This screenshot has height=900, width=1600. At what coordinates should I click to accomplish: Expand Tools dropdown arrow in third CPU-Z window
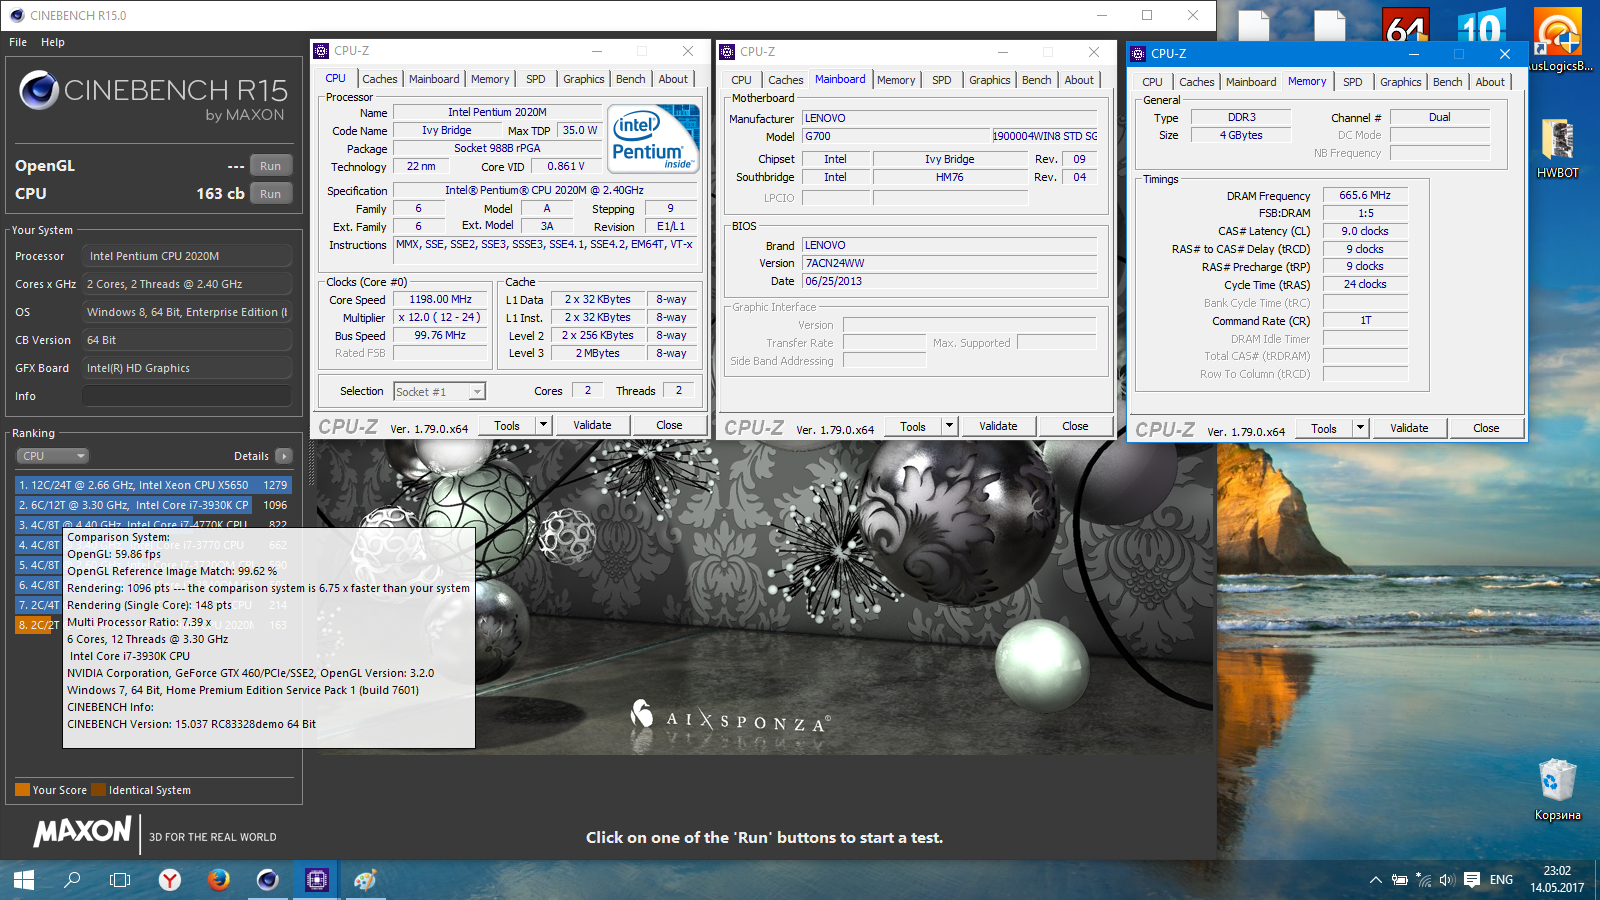click(x=1360, y=428)
